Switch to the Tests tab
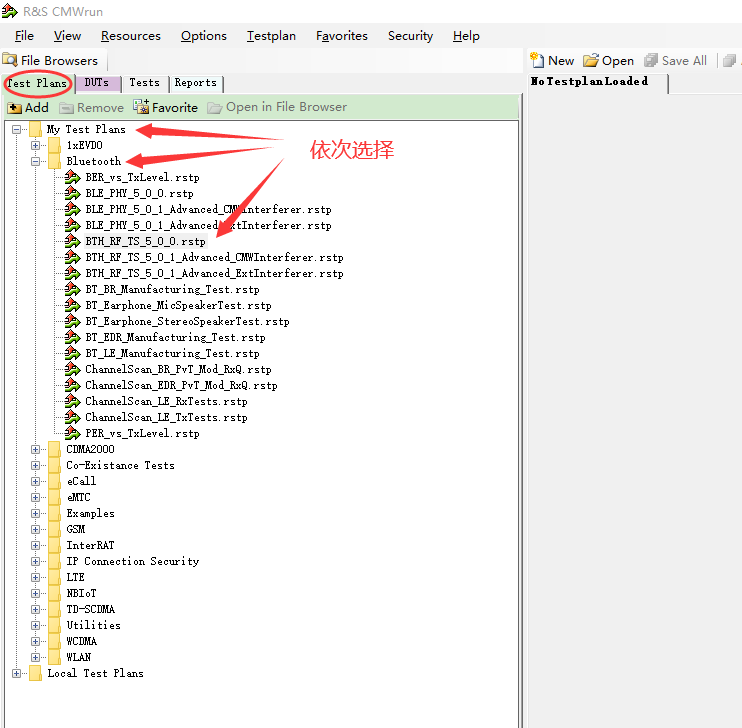This screenshot has width=742, height=728. click(x=144, y=83)
